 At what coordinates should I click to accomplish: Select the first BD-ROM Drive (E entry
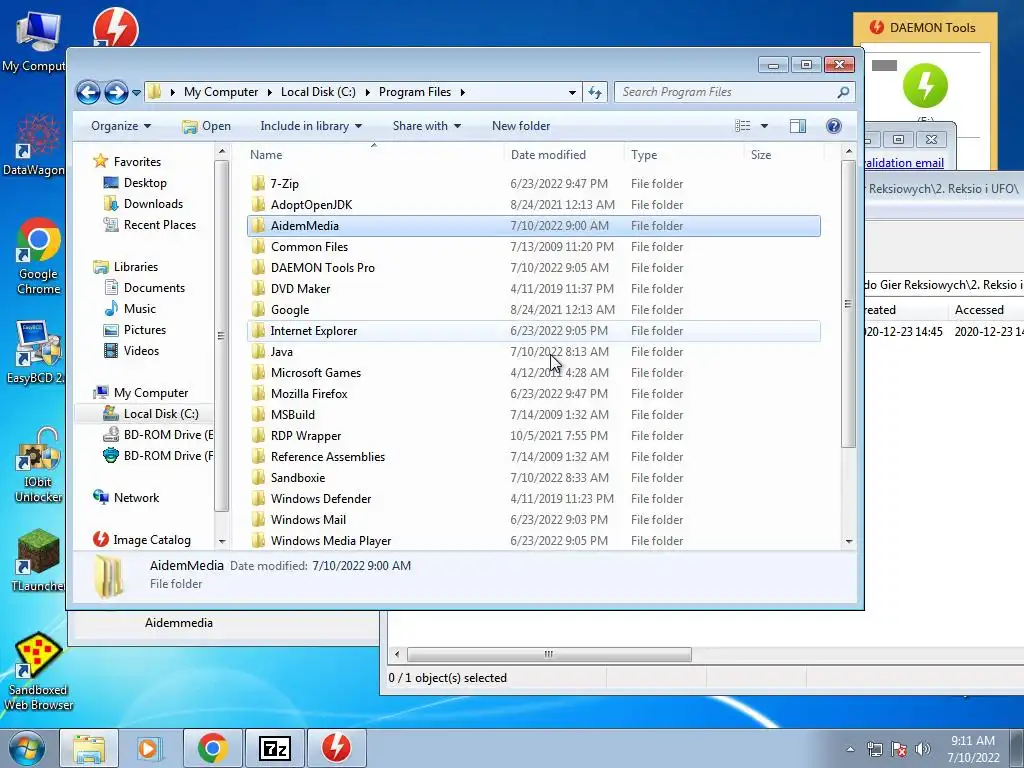click(x=158, y=435)
